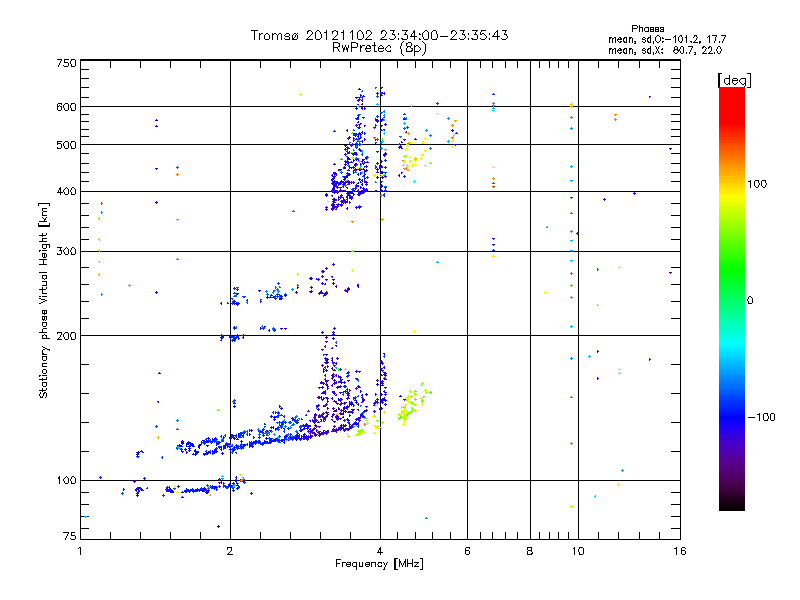
Task: Click the x-axis '16' tick label
Action: click(x=680, y=551)
